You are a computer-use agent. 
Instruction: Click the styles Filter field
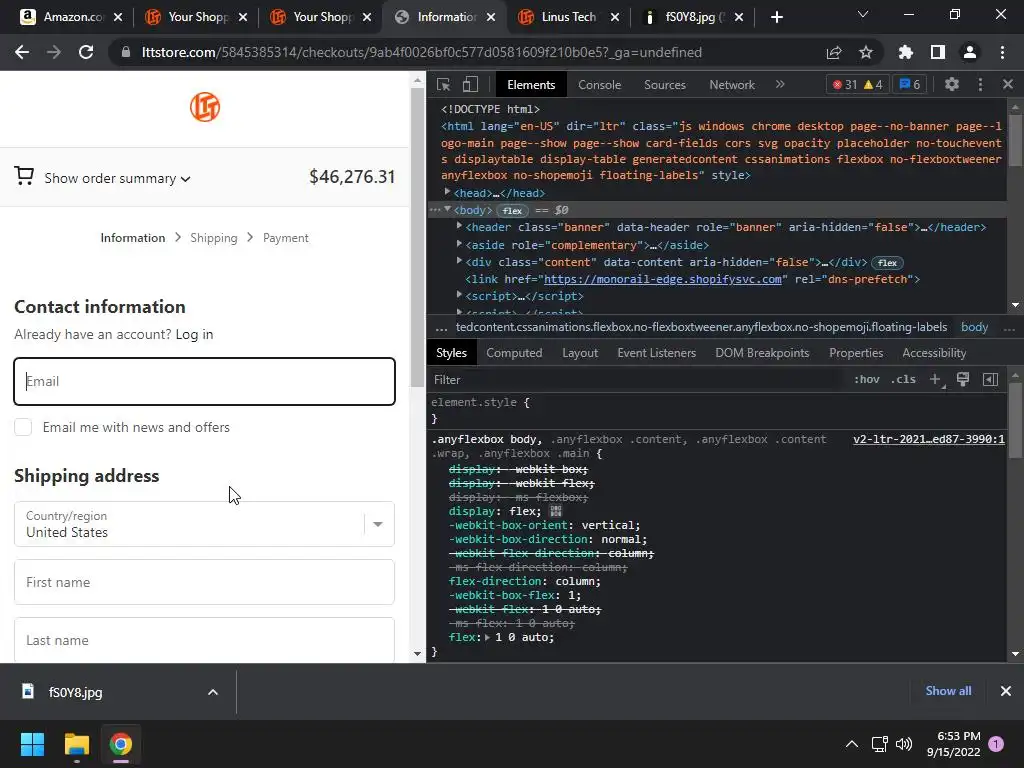pyautogui.click(x=637, y=379)
